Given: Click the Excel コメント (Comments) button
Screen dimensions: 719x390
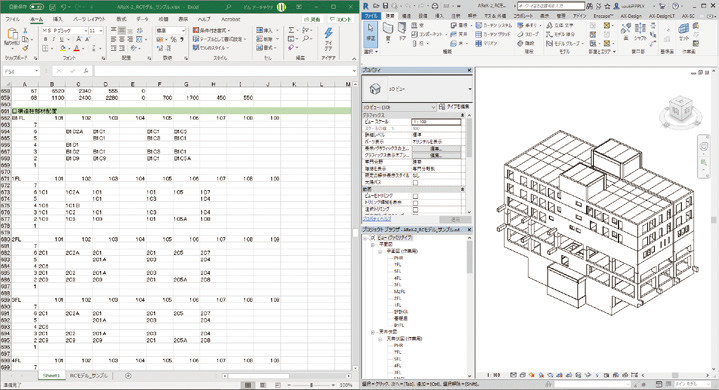Looking at the screenshot, I should click(x=341, y=19).
